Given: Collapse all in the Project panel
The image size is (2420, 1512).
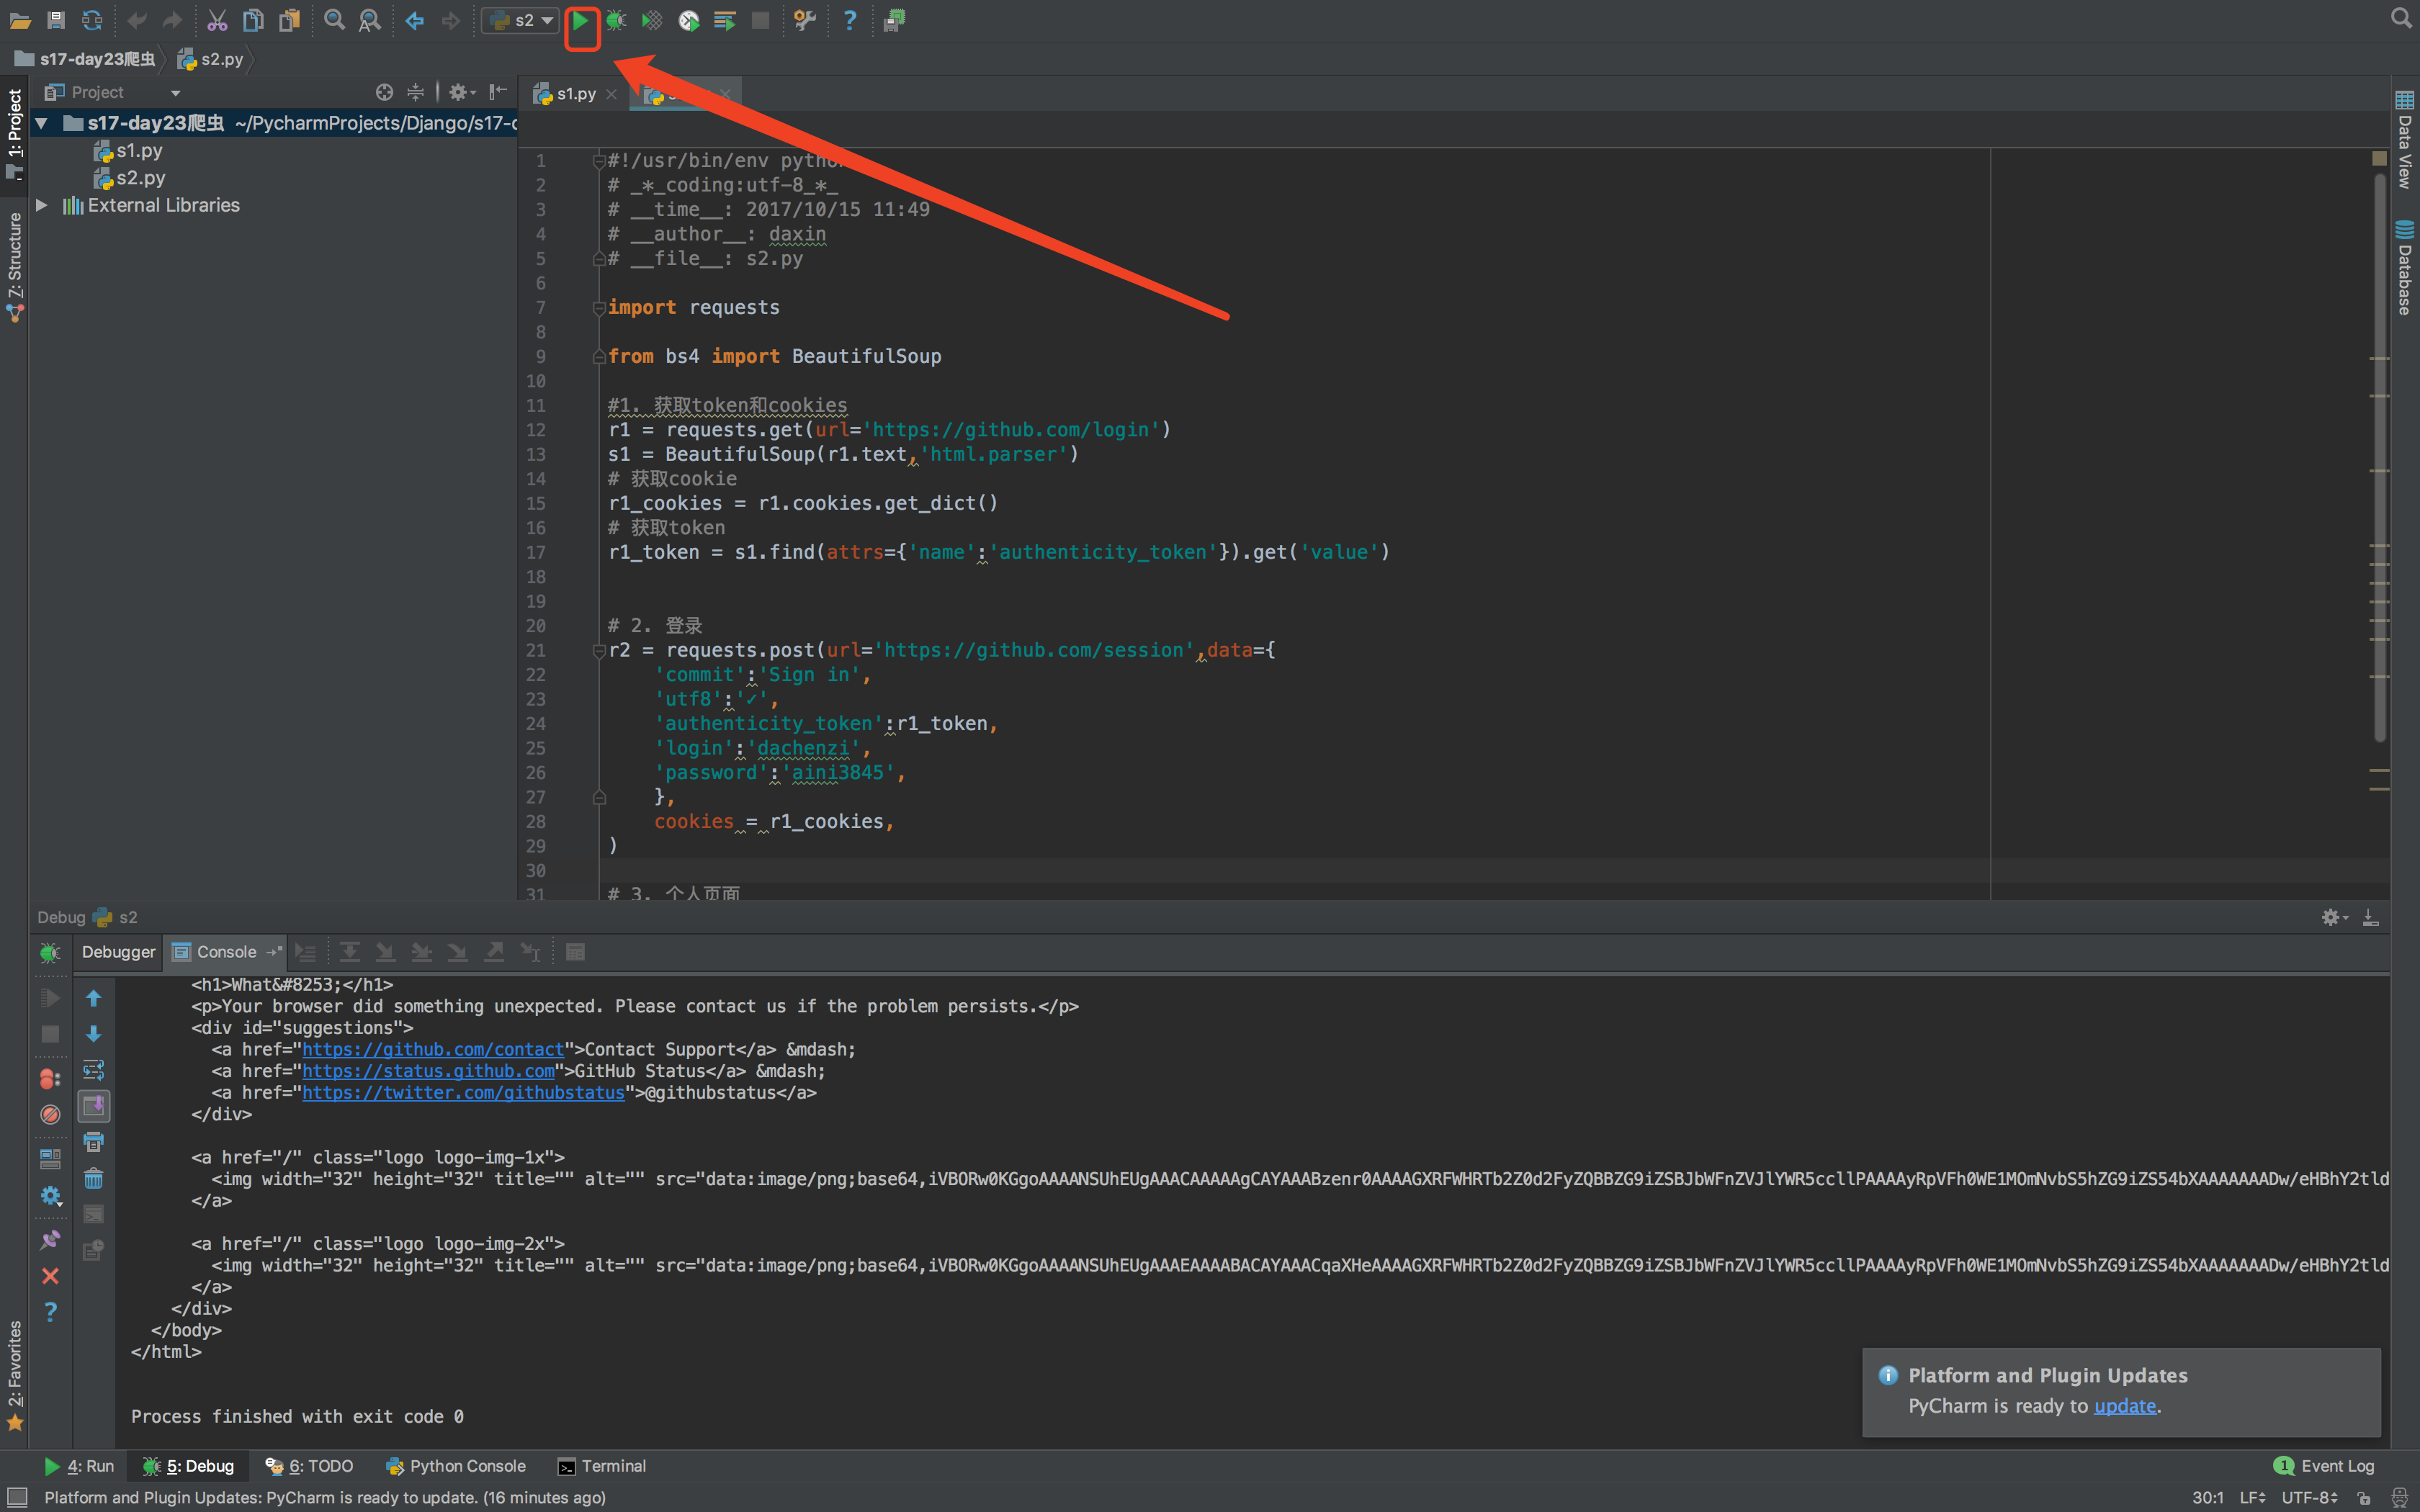Looking at the screenshot, I should 416,92.
